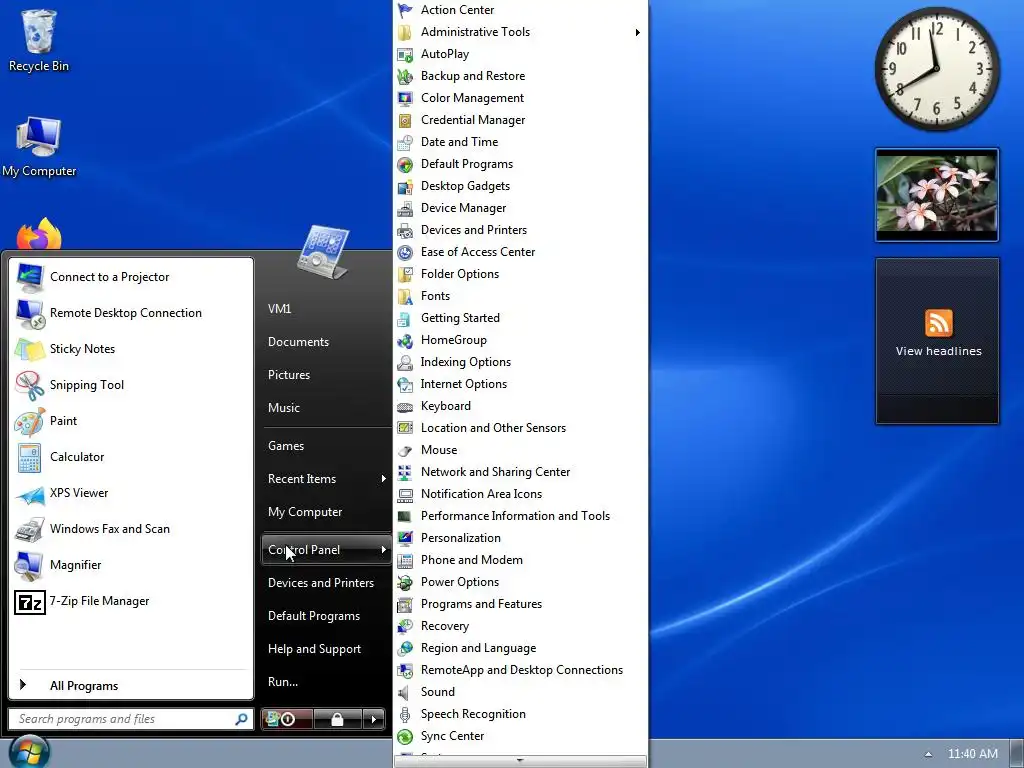Click the Backup and Restore icon

pos(405,76)
